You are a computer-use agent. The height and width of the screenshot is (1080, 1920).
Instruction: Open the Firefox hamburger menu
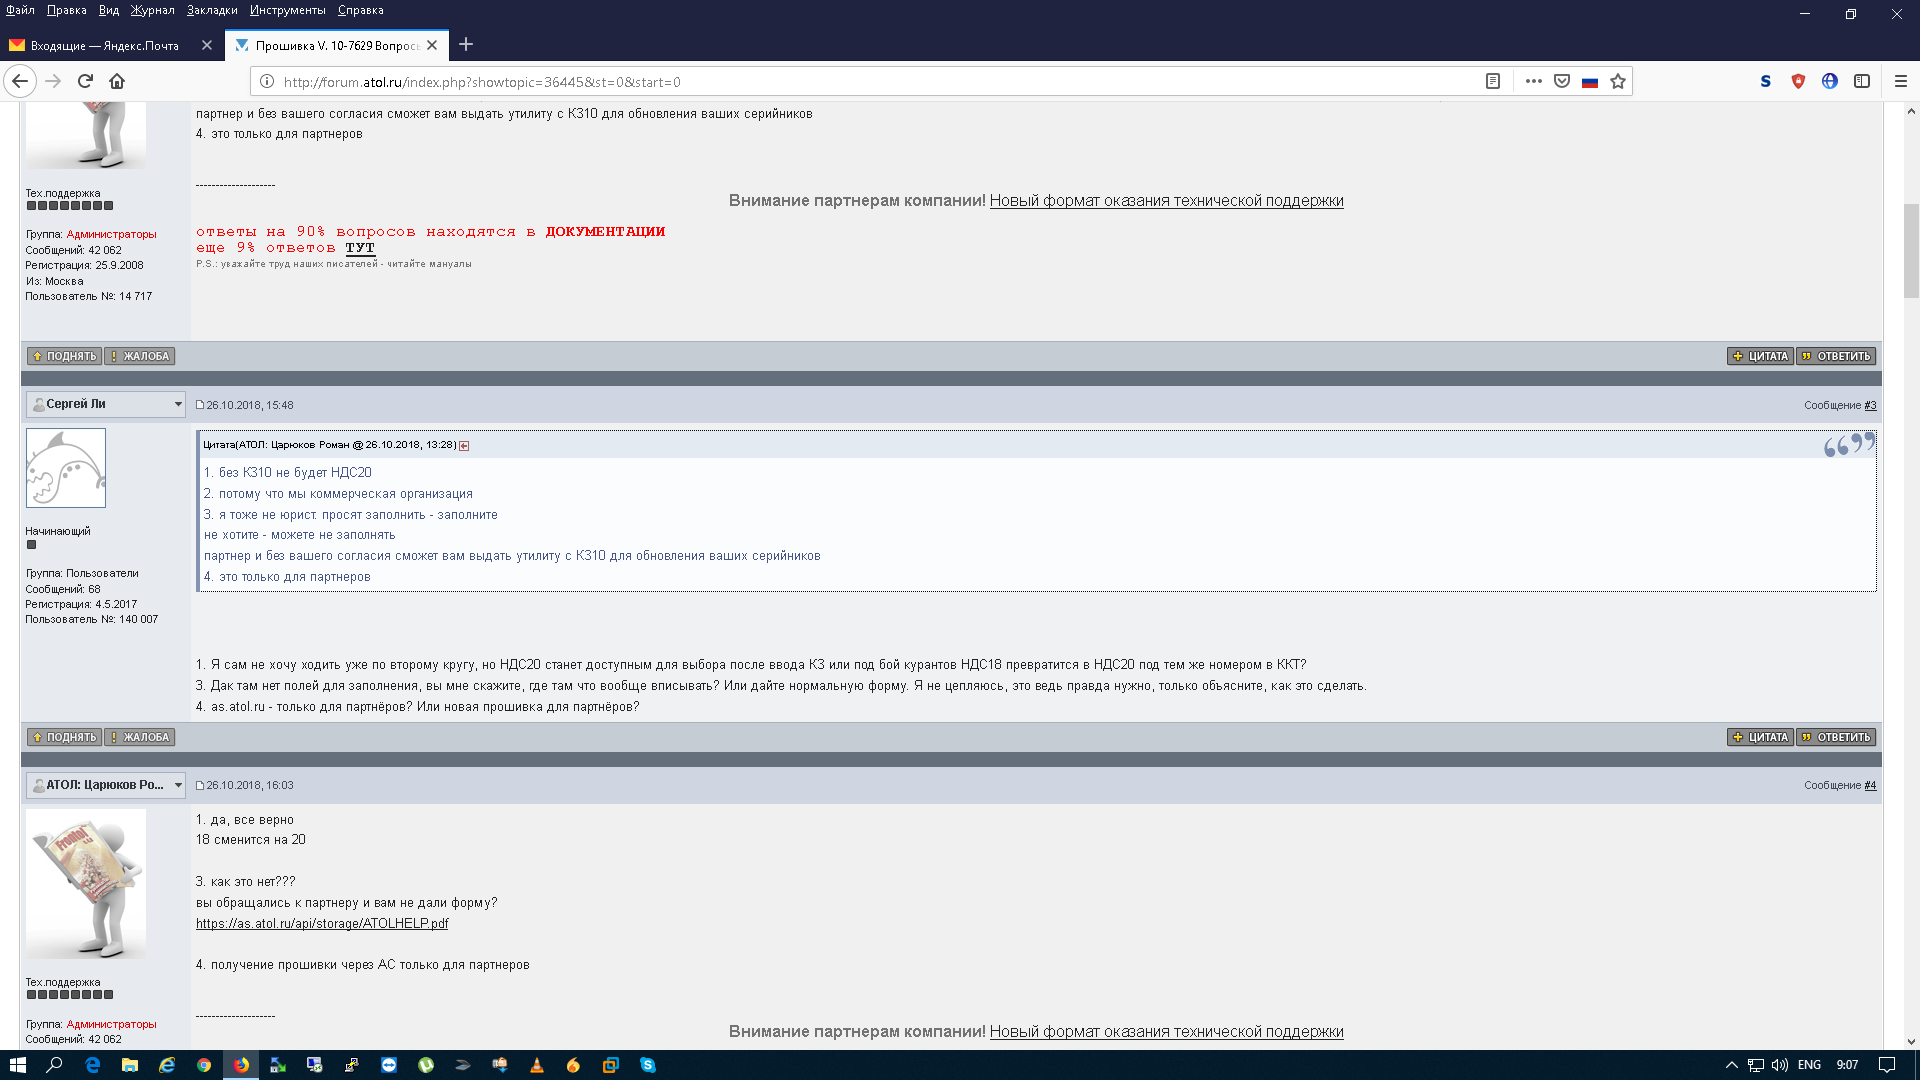pyautogui.click(x=1901, y=82)
